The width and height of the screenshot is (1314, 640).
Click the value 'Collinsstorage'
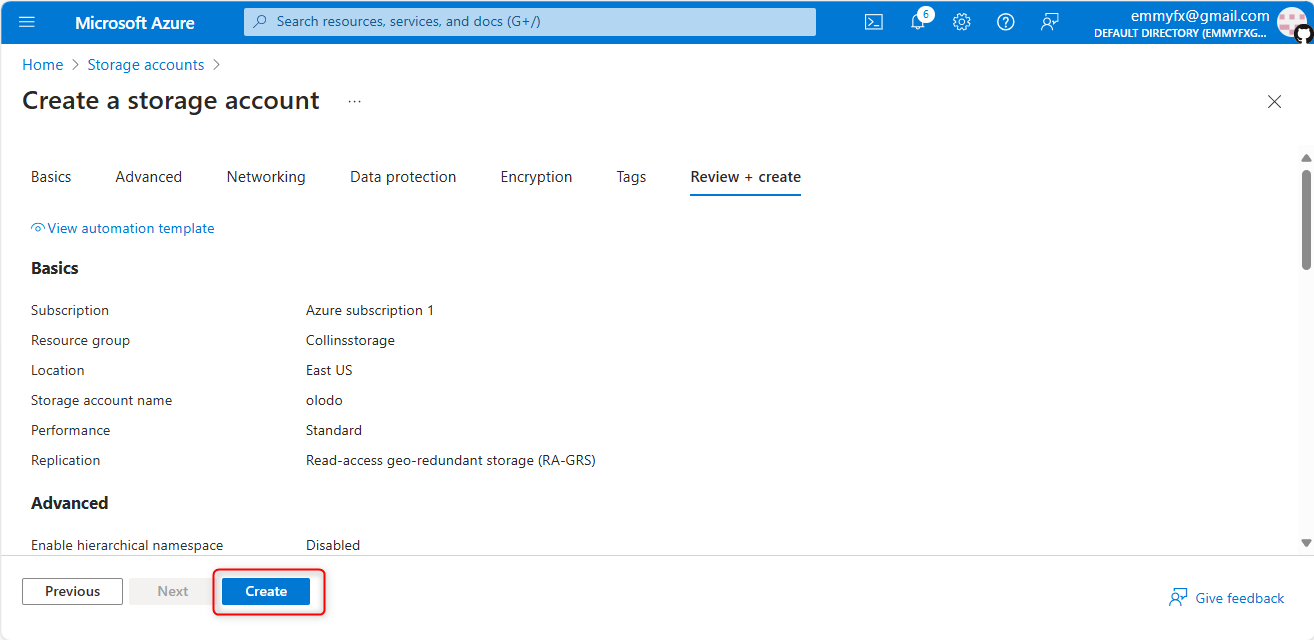pyautogui.click(x=350, y=340)
